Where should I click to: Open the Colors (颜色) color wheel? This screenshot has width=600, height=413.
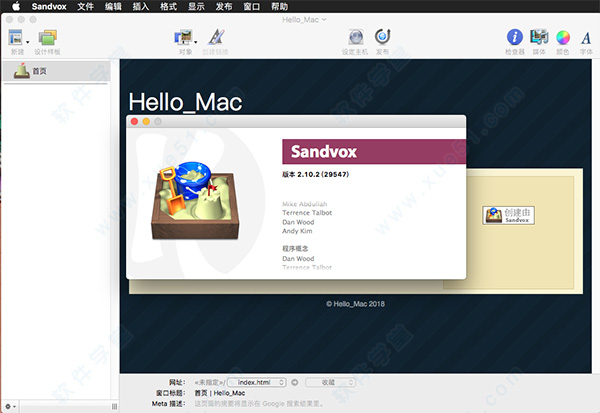(x=563, y=38)
